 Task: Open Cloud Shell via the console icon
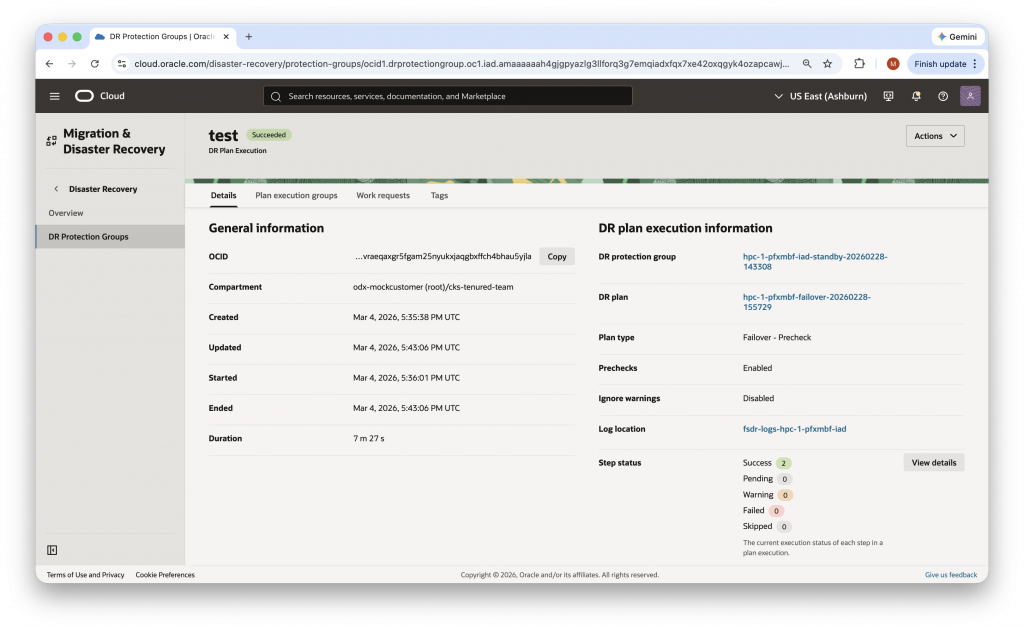[x=888, y=96]
